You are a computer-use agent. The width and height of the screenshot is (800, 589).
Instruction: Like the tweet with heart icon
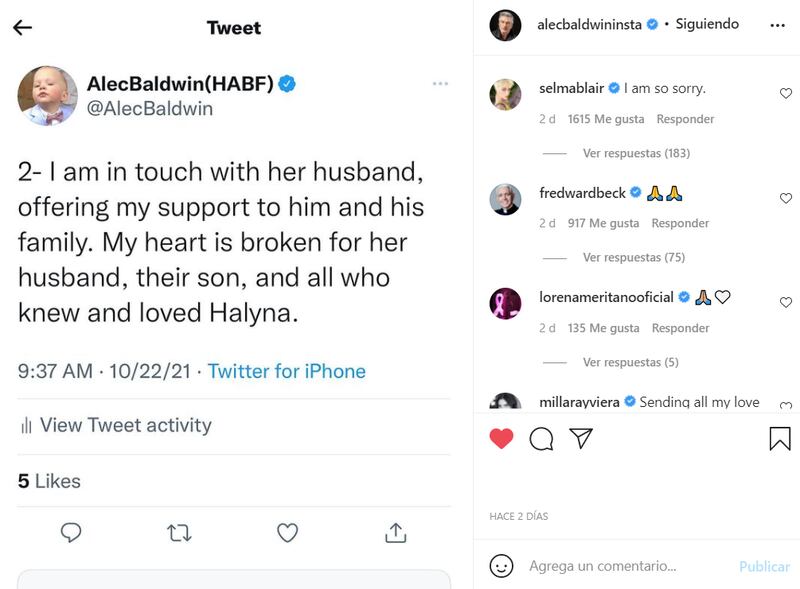[287, 533]
